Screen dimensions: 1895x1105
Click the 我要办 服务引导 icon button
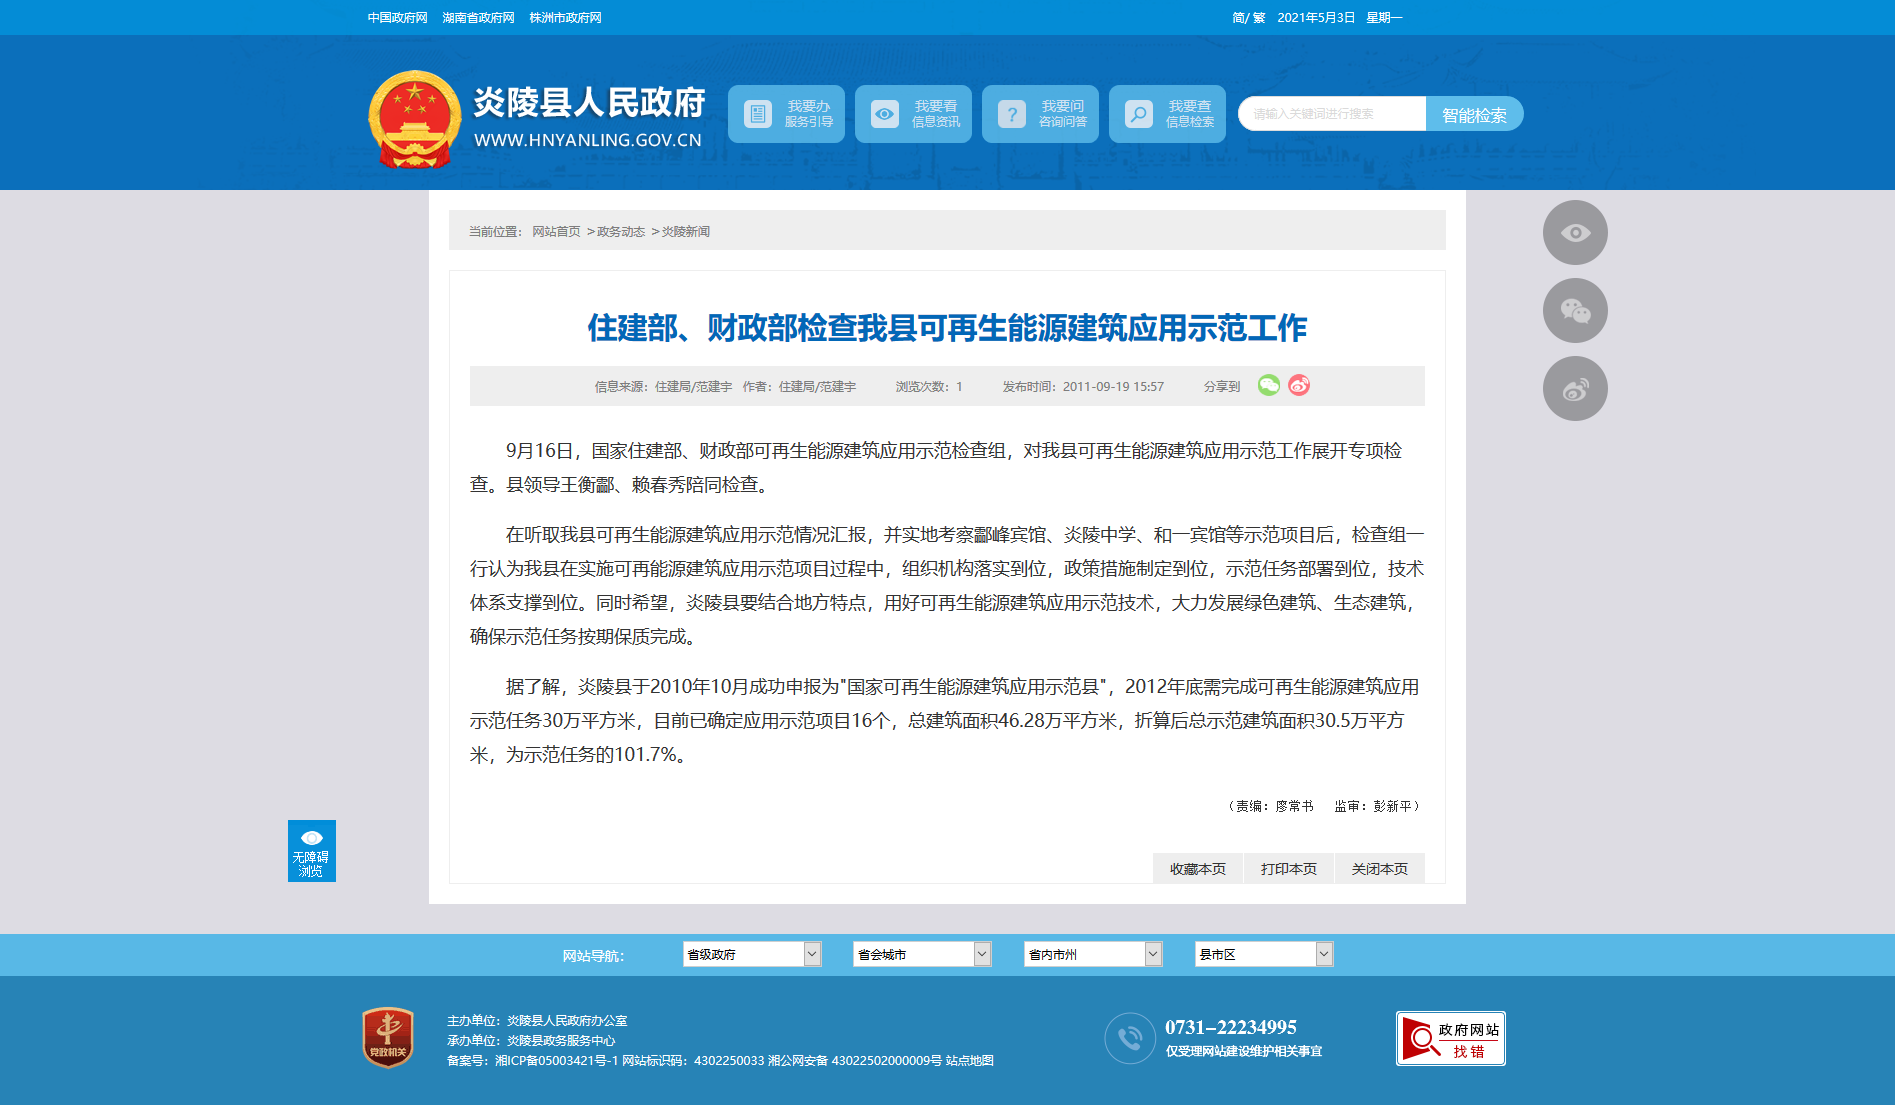tap(786, 114)
